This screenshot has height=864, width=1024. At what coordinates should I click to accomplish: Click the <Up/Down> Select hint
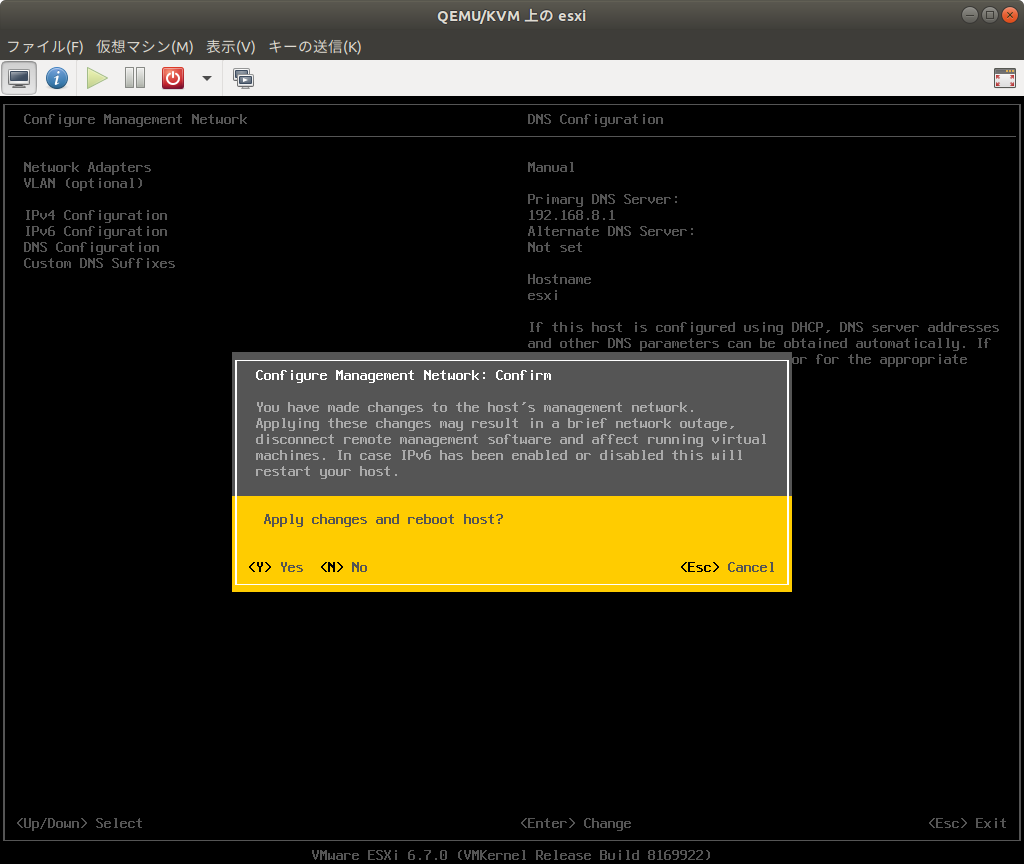(x=79, y=823)
